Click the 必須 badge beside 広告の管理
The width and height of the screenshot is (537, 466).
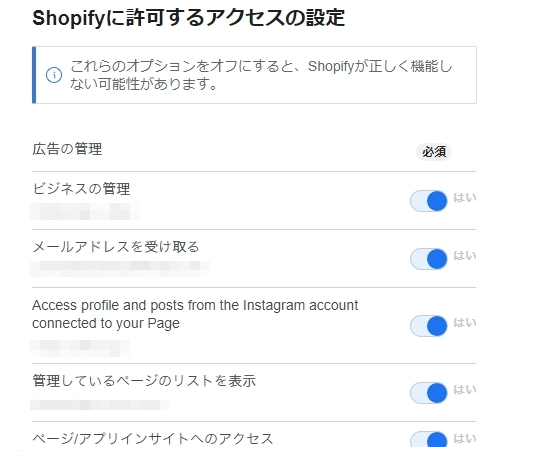click(434, 152)
